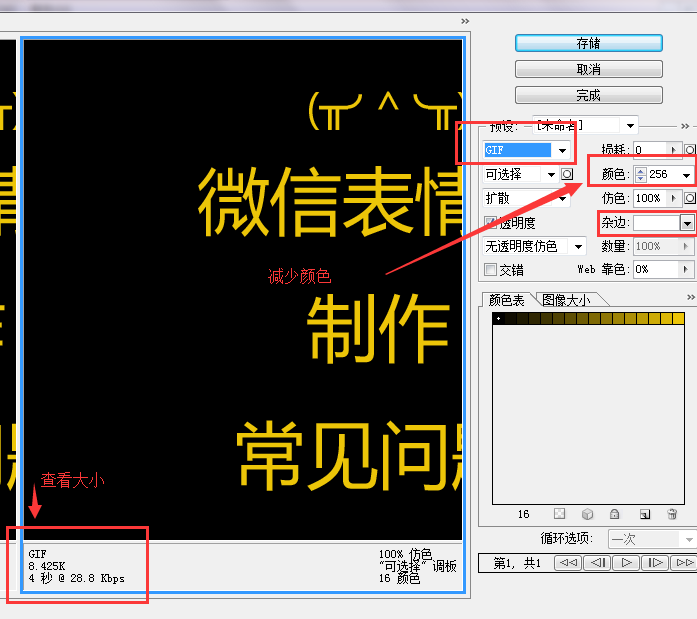
Task: Play the animation
Action: (x=626, y=563)
